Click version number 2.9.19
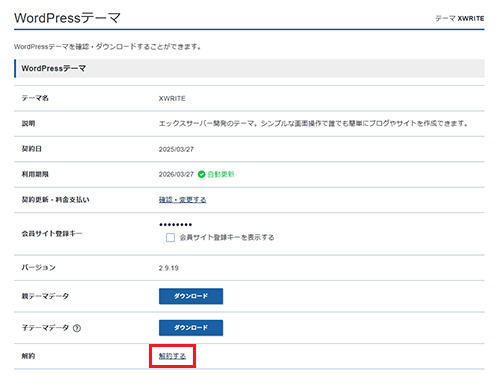The height and width of the screenshot is (389, 500). (168, 268)
